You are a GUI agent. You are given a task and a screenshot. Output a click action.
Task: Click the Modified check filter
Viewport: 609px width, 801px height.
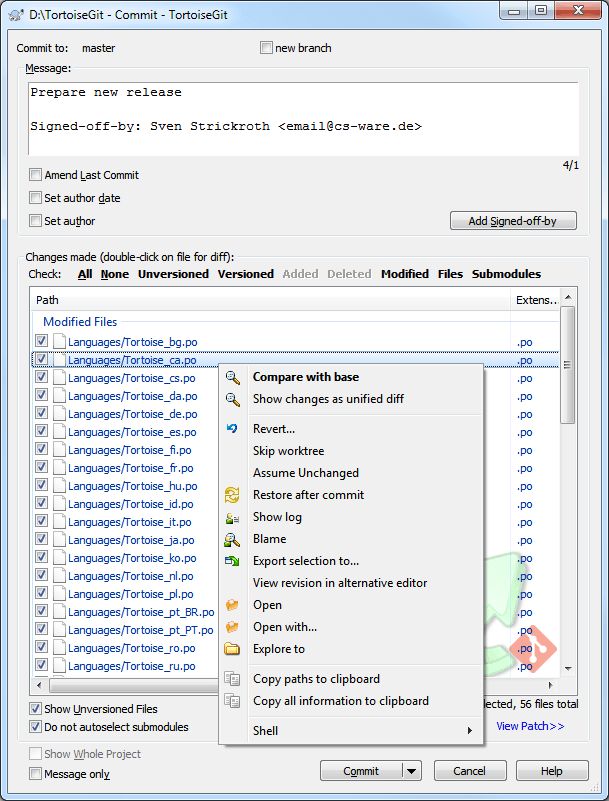405,274
